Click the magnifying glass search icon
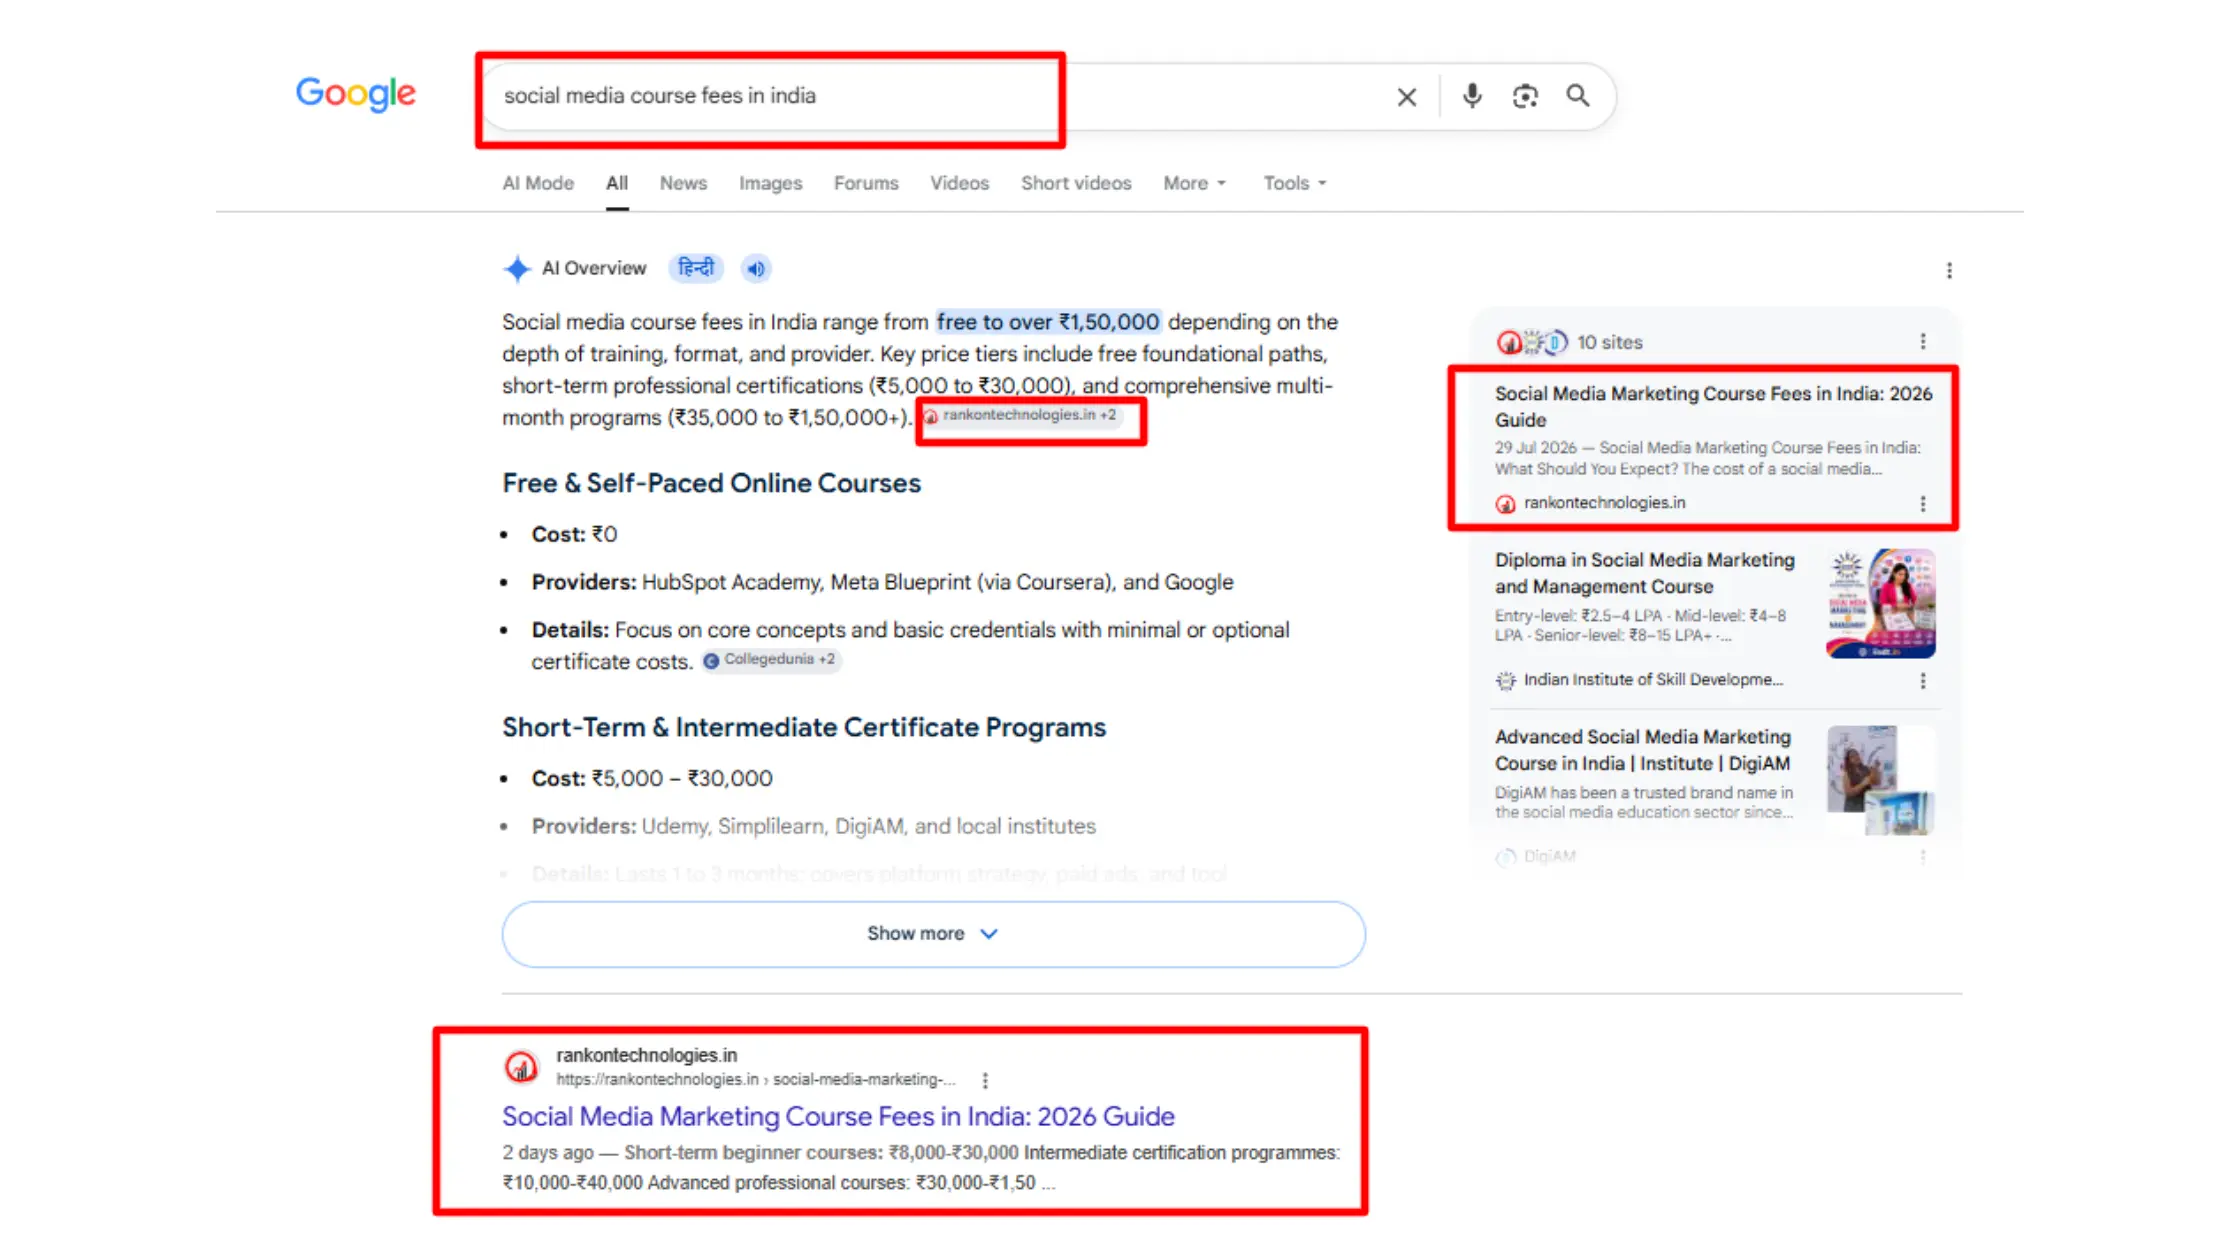 (1578, 96)
